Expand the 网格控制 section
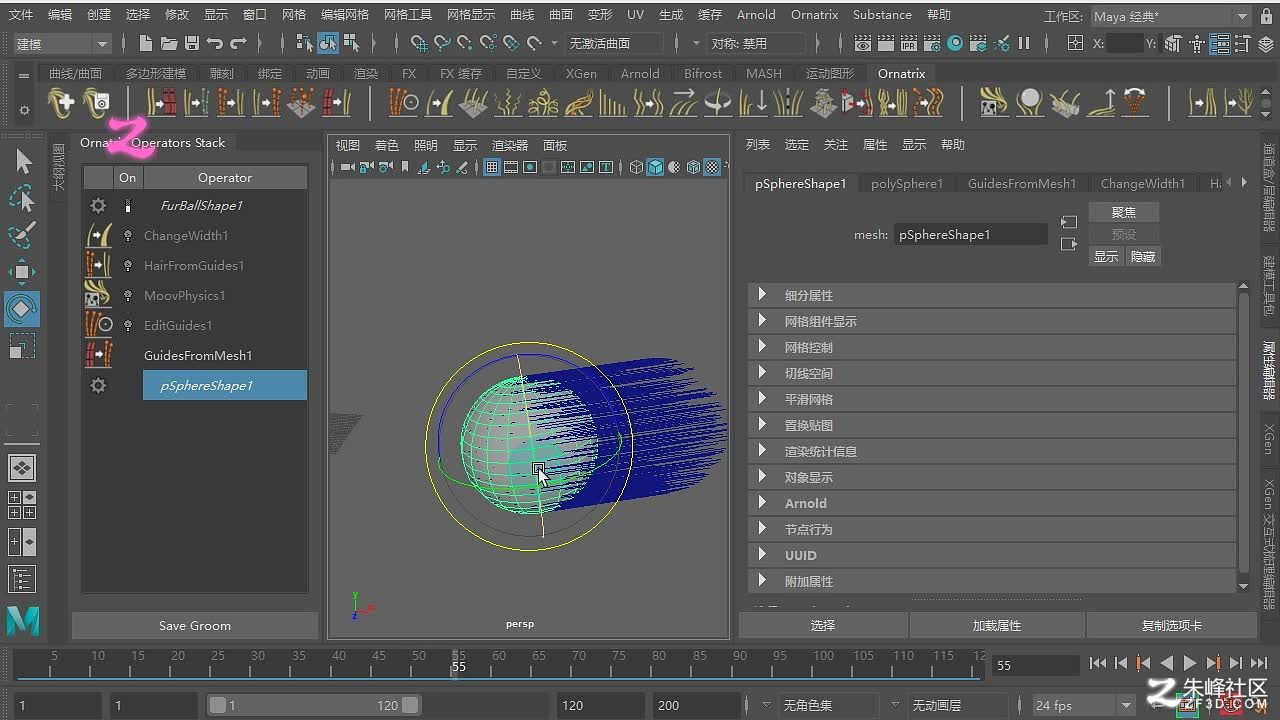1280x720 pixels. [x=992, y=347]
